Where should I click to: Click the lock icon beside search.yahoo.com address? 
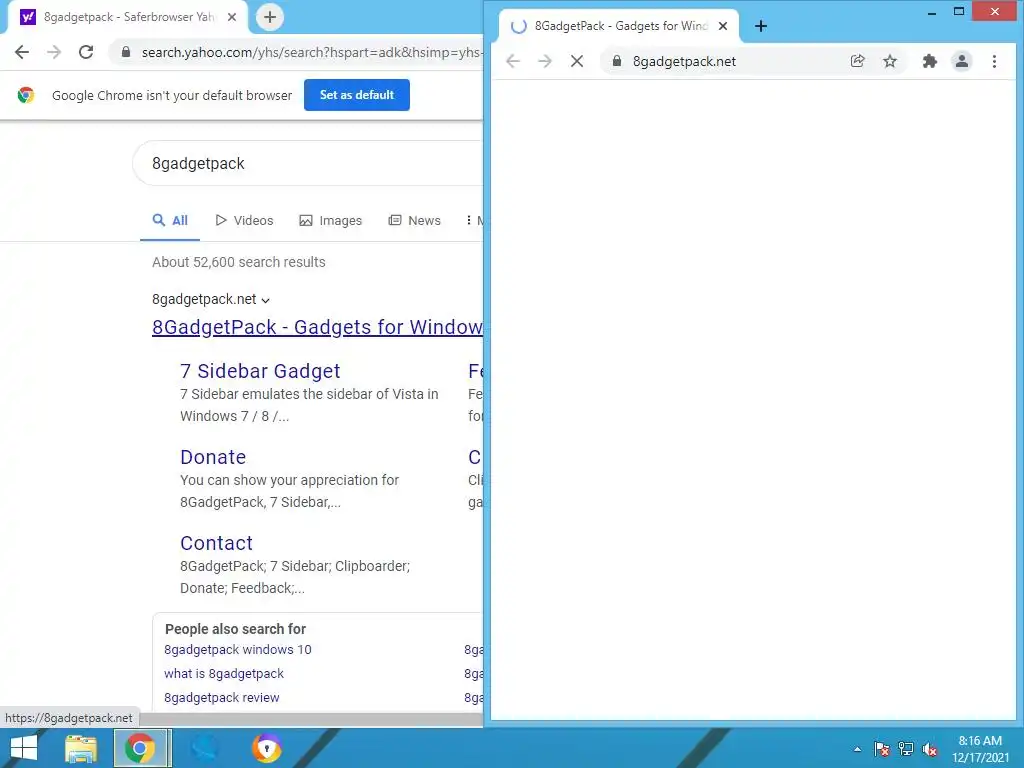click(x=127, y=52)
